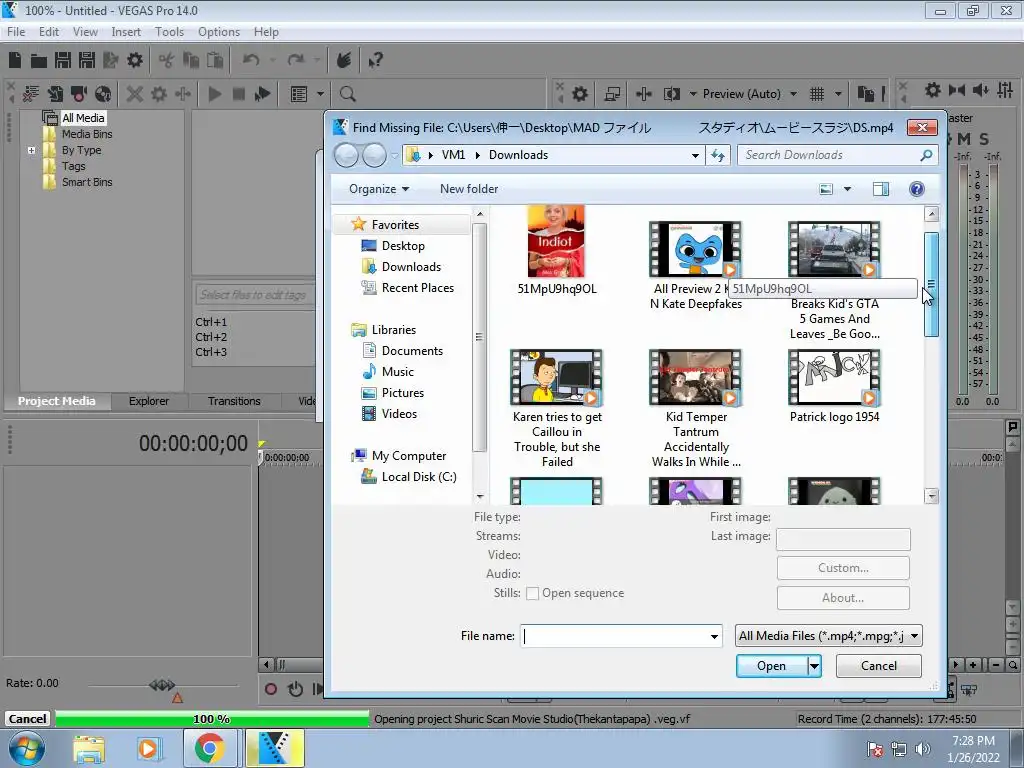Click the New project icon in VEGAS toolbar
Screen dimensions: 1024x768
[15, 61]
